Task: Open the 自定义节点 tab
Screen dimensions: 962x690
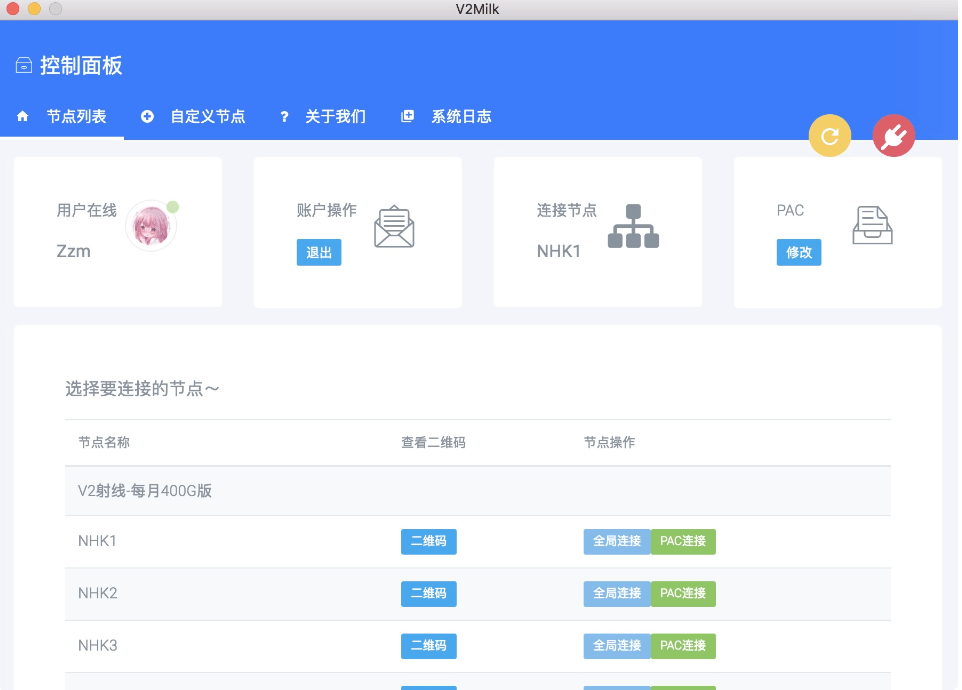Action: click(207, 117)
